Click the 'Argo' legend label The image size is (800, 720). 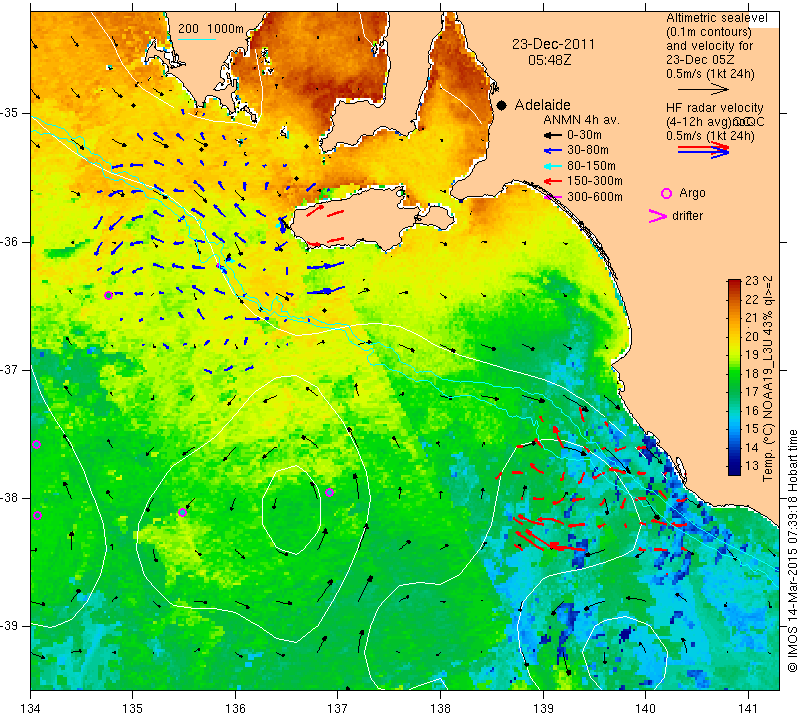pos(692,193)
